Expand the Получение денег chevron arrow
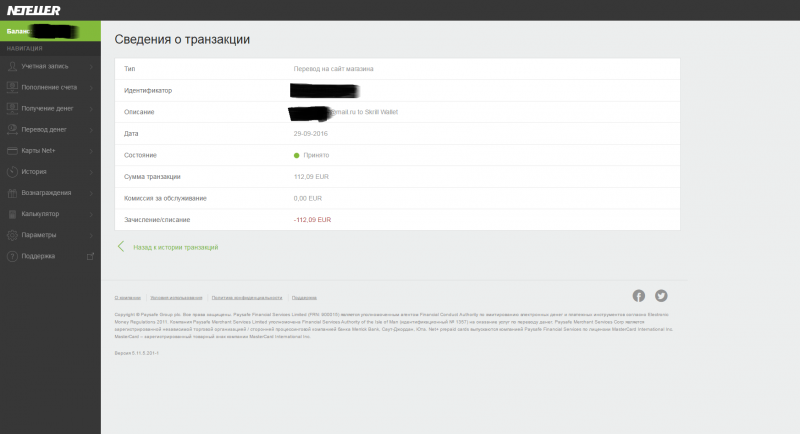This screenshot has height=434, width=800. [91, 108]
